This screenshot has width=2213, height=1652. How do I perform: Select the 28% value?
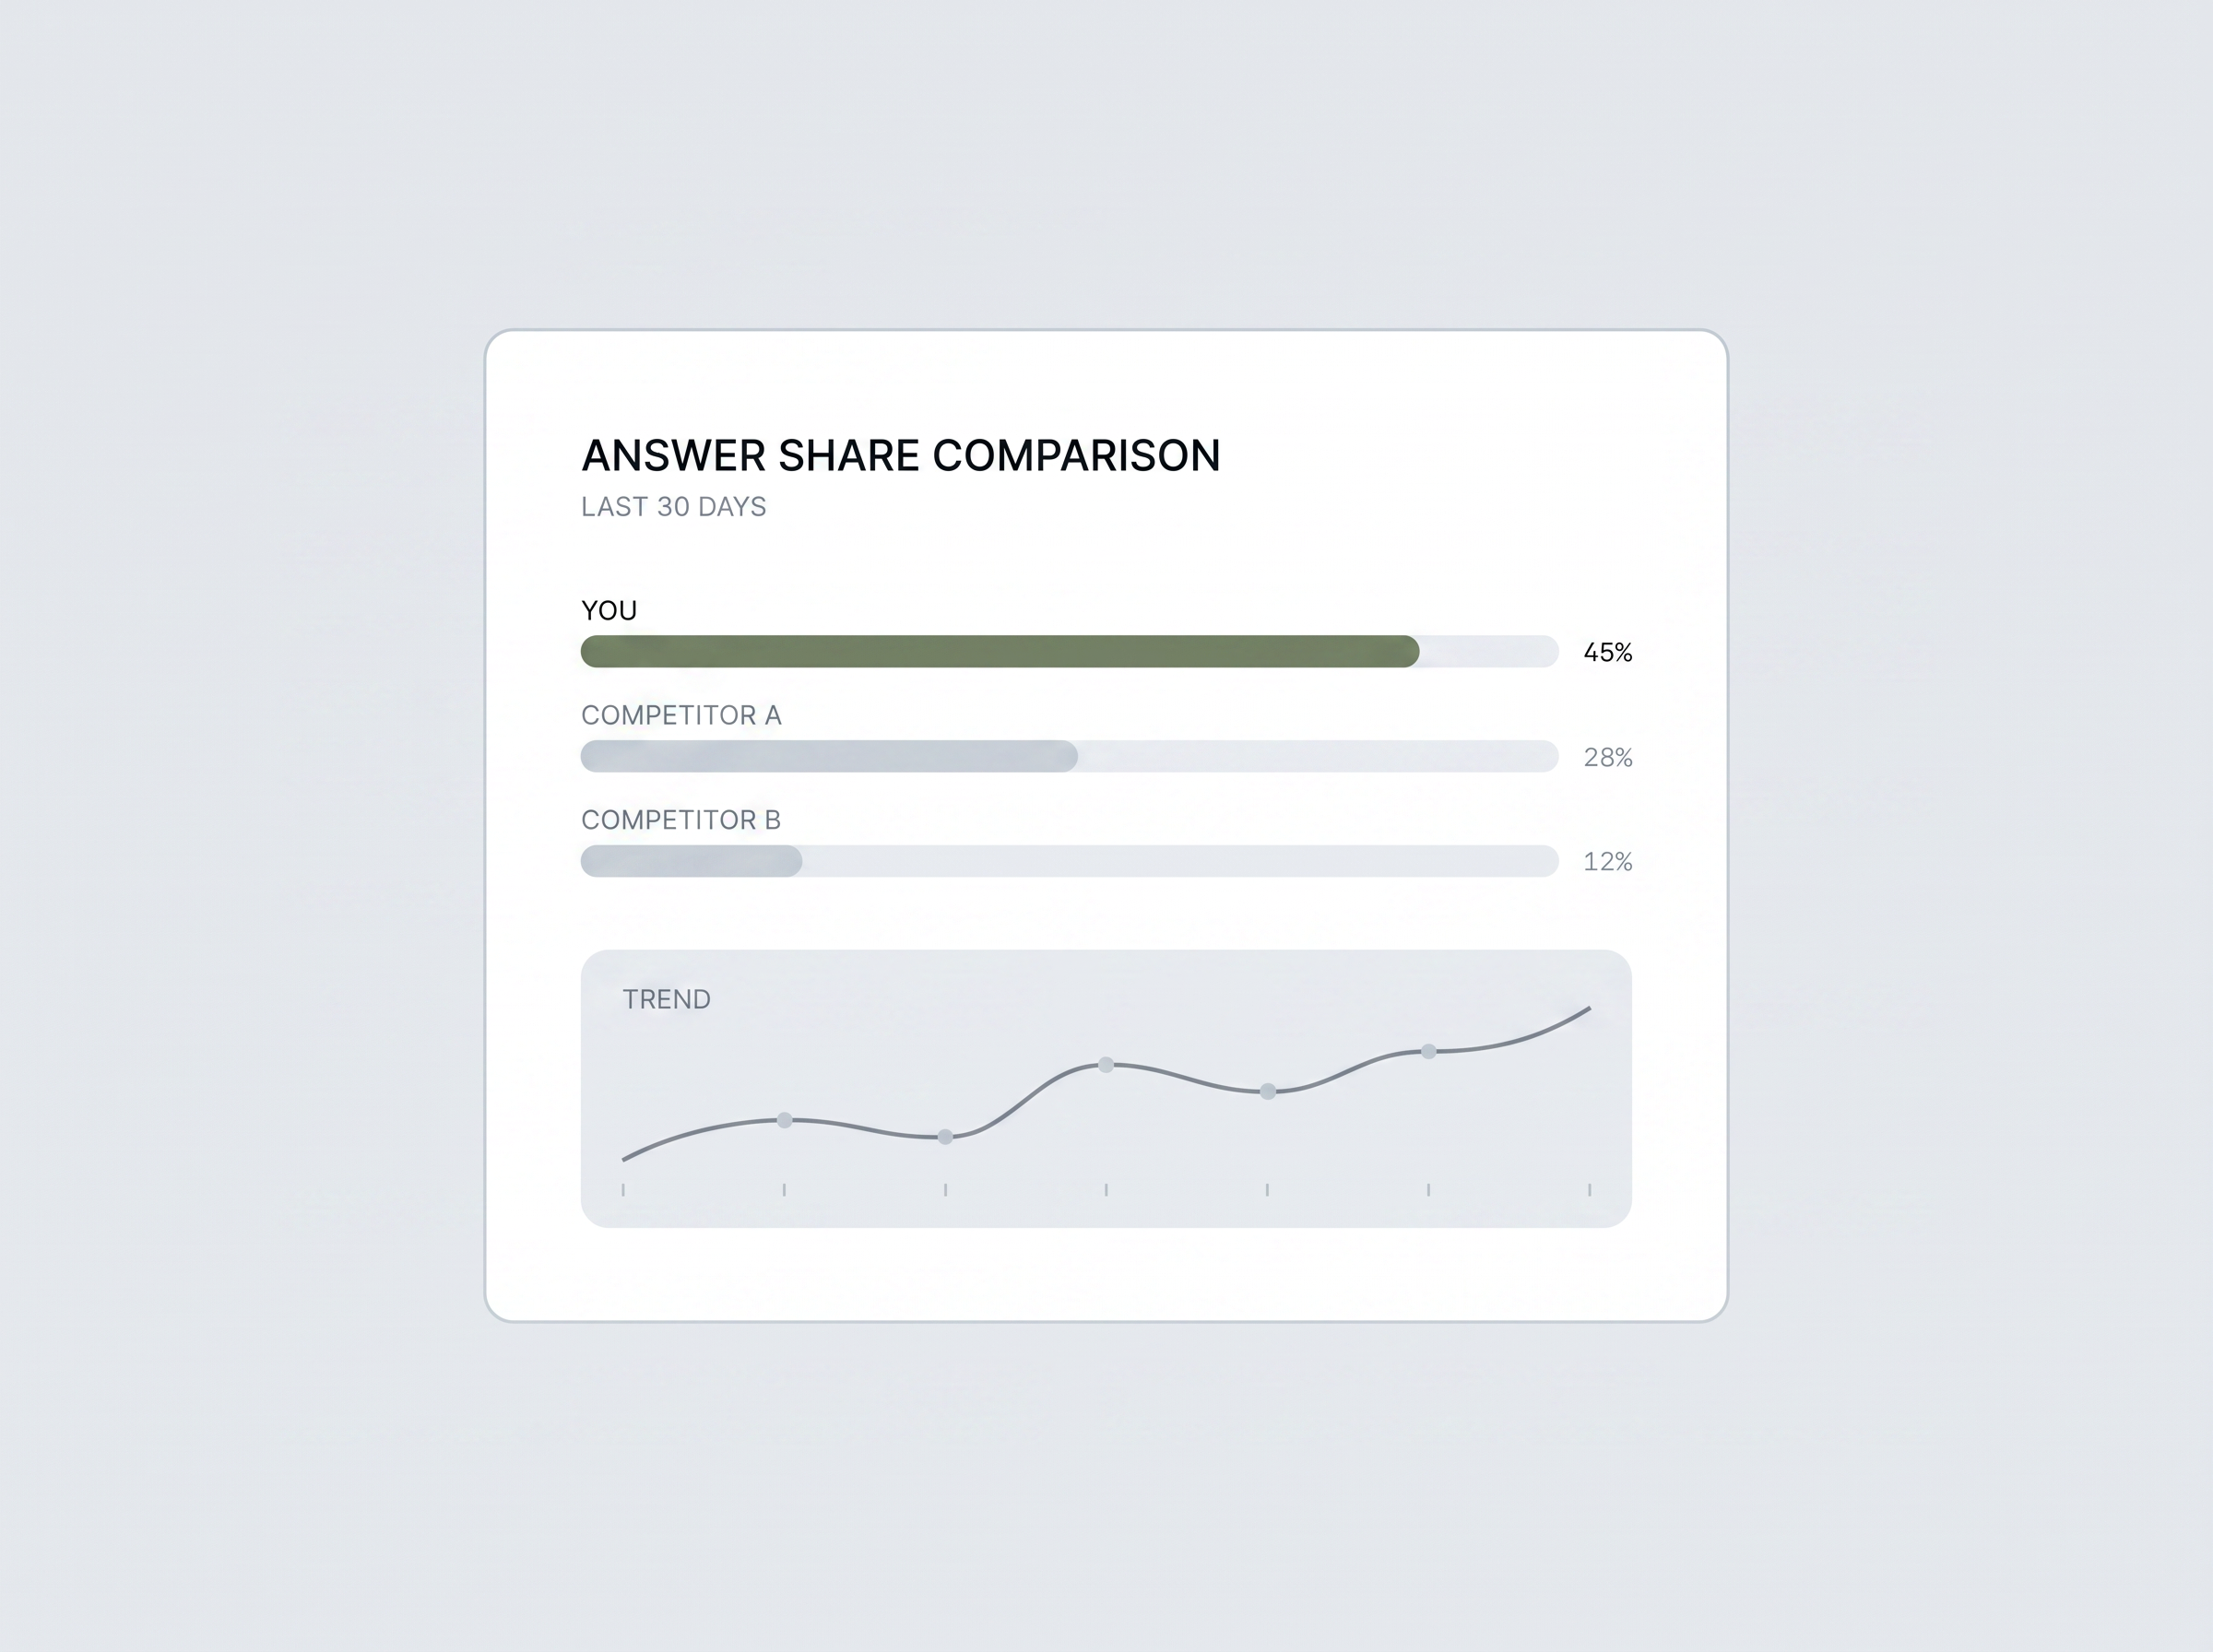1608,758
